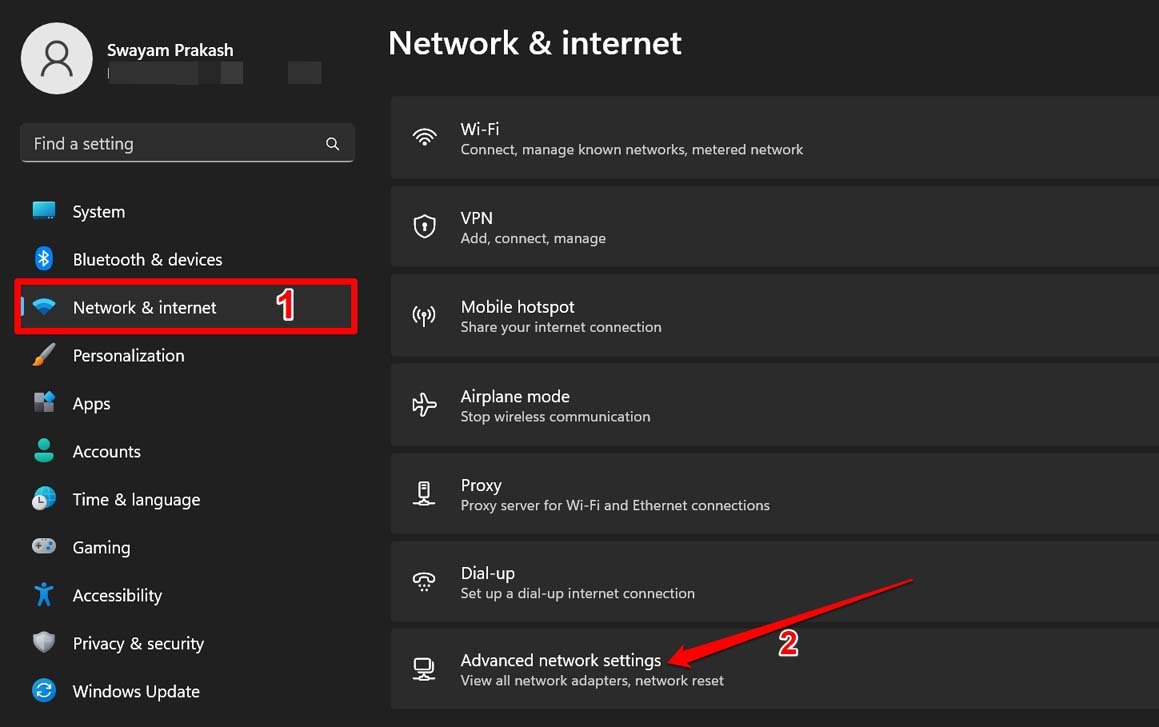
Task: Go to Personalization settings
Action: tap(186, 355)
